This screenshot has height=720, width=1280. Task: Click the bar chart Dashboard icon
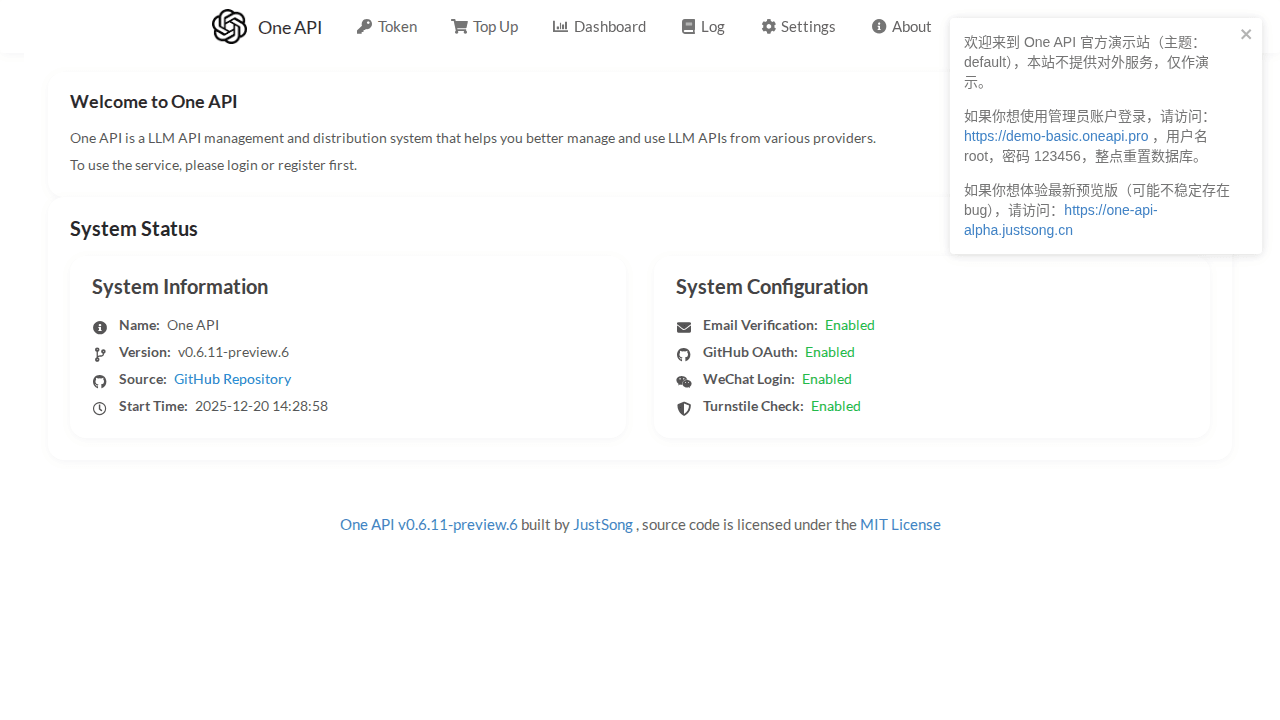(560, 27)
